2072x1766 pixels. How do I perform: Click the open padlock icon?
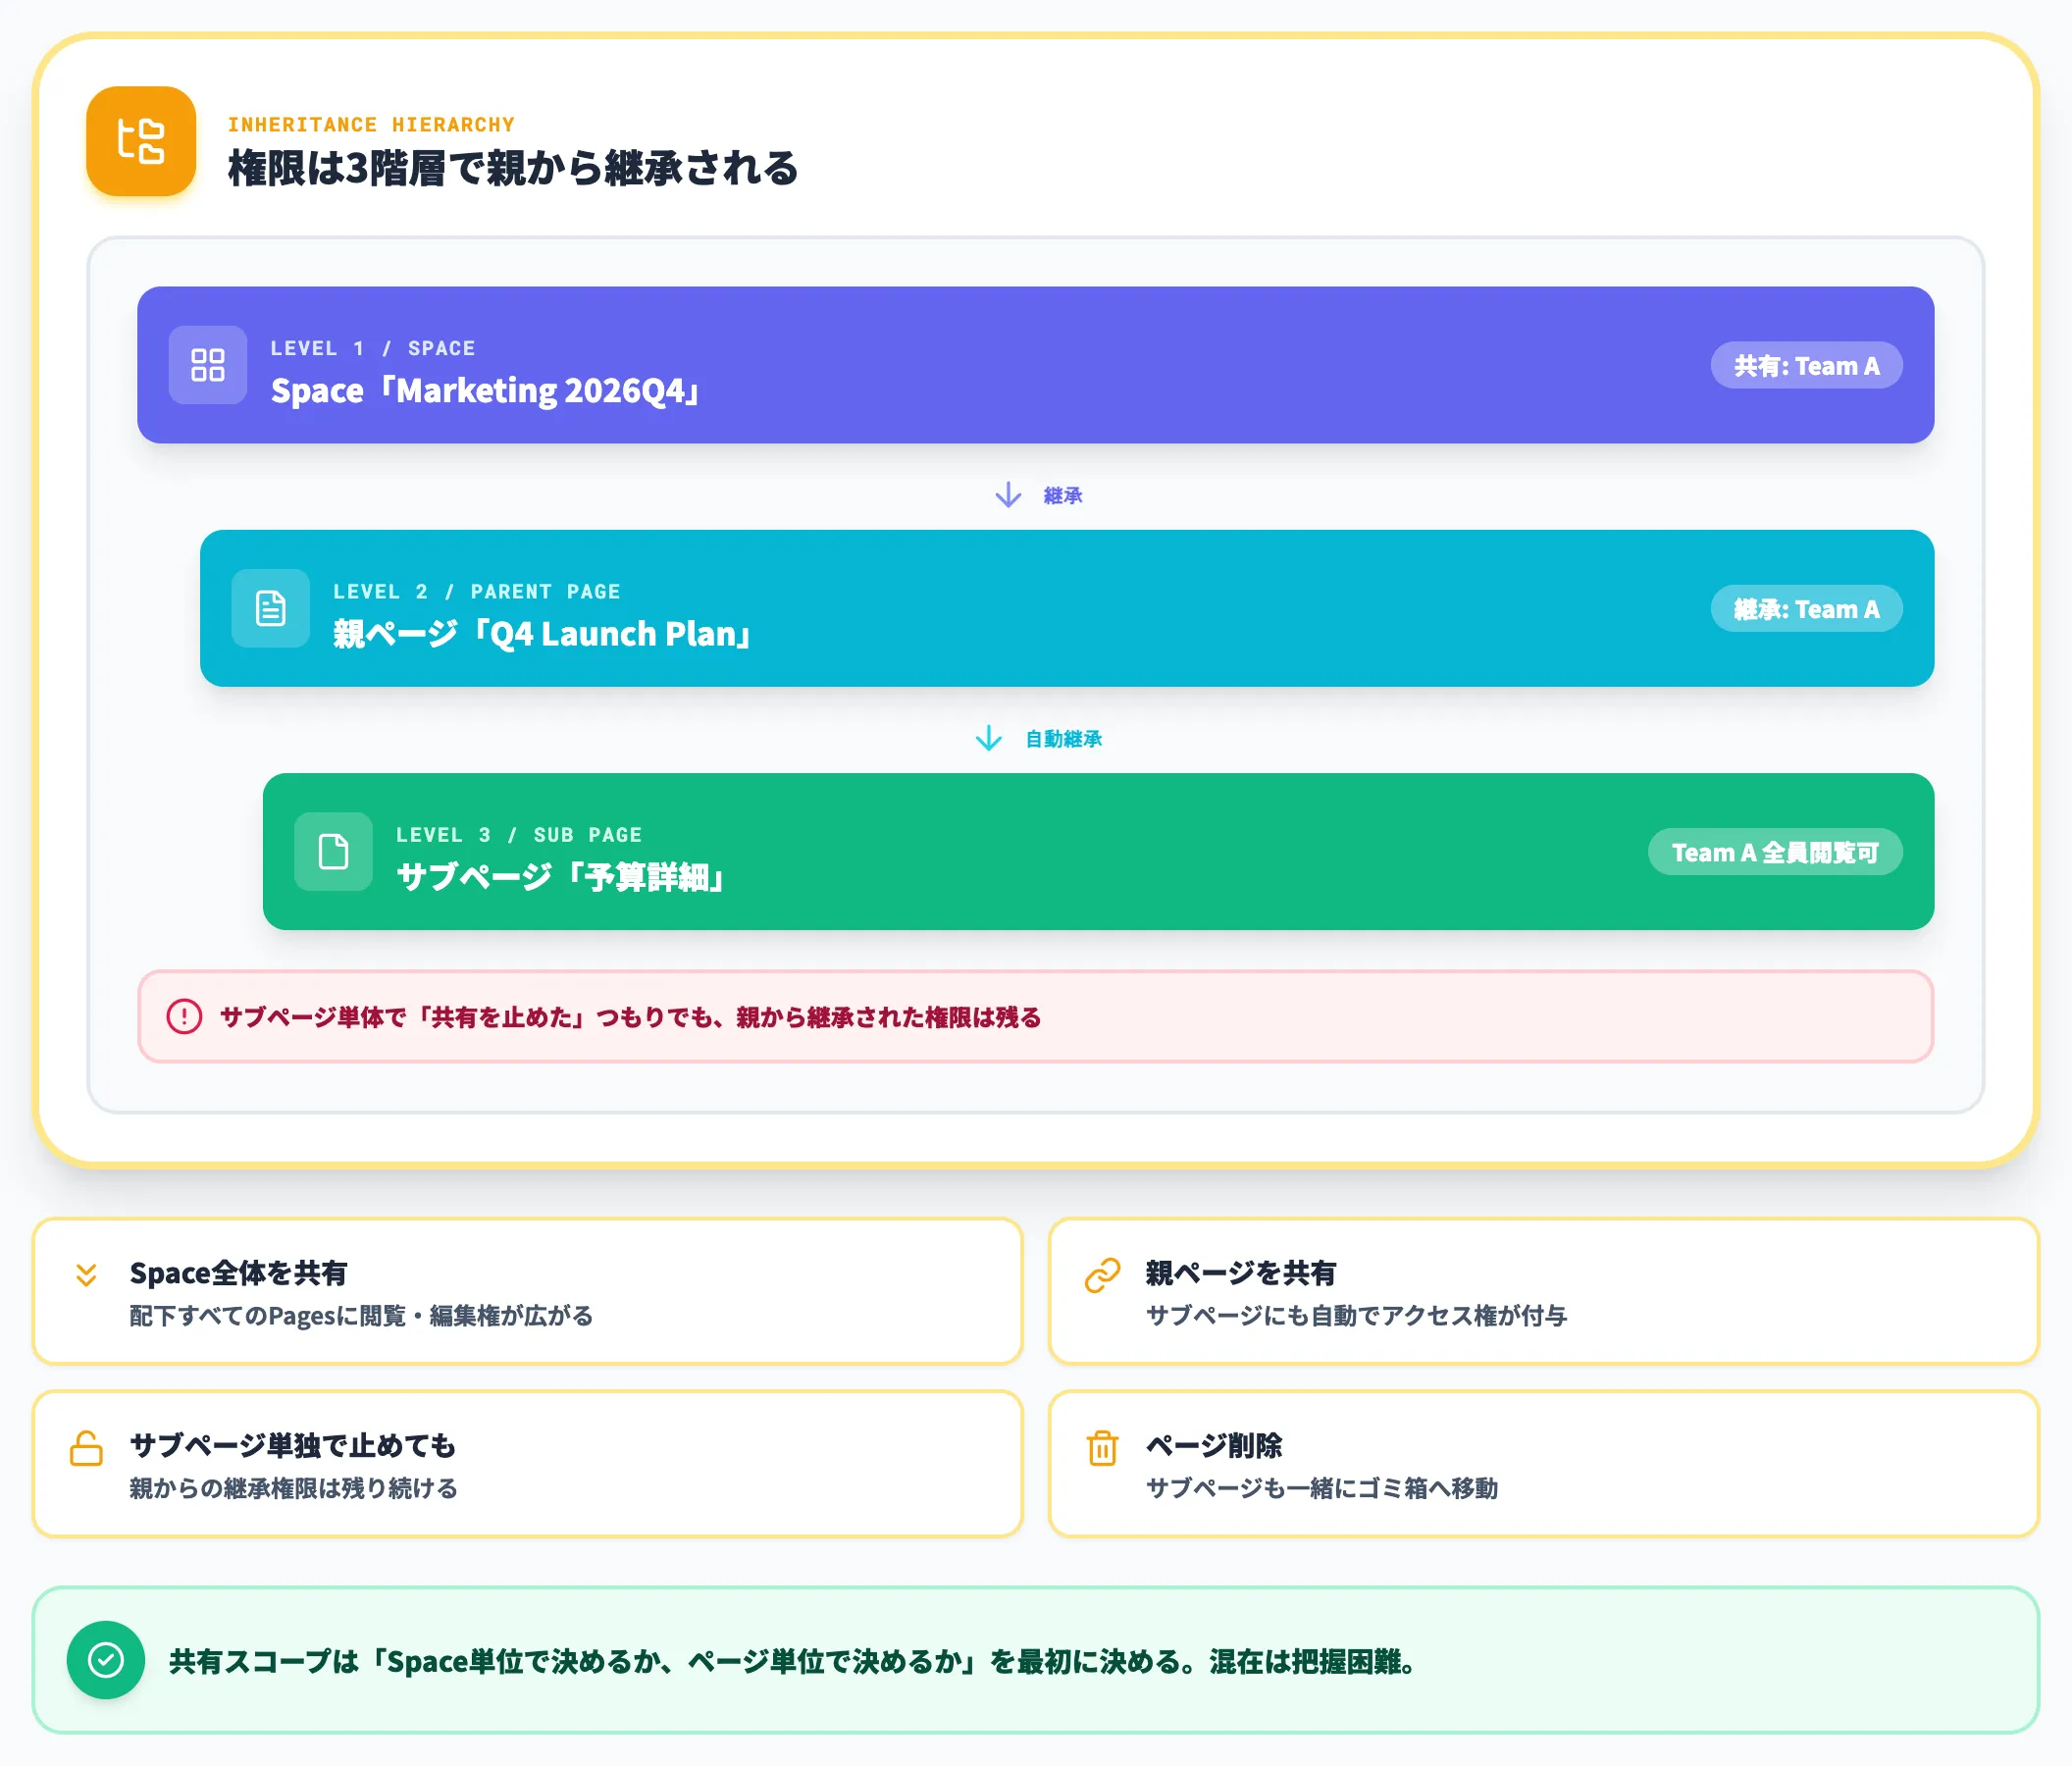coord(86,1448)
